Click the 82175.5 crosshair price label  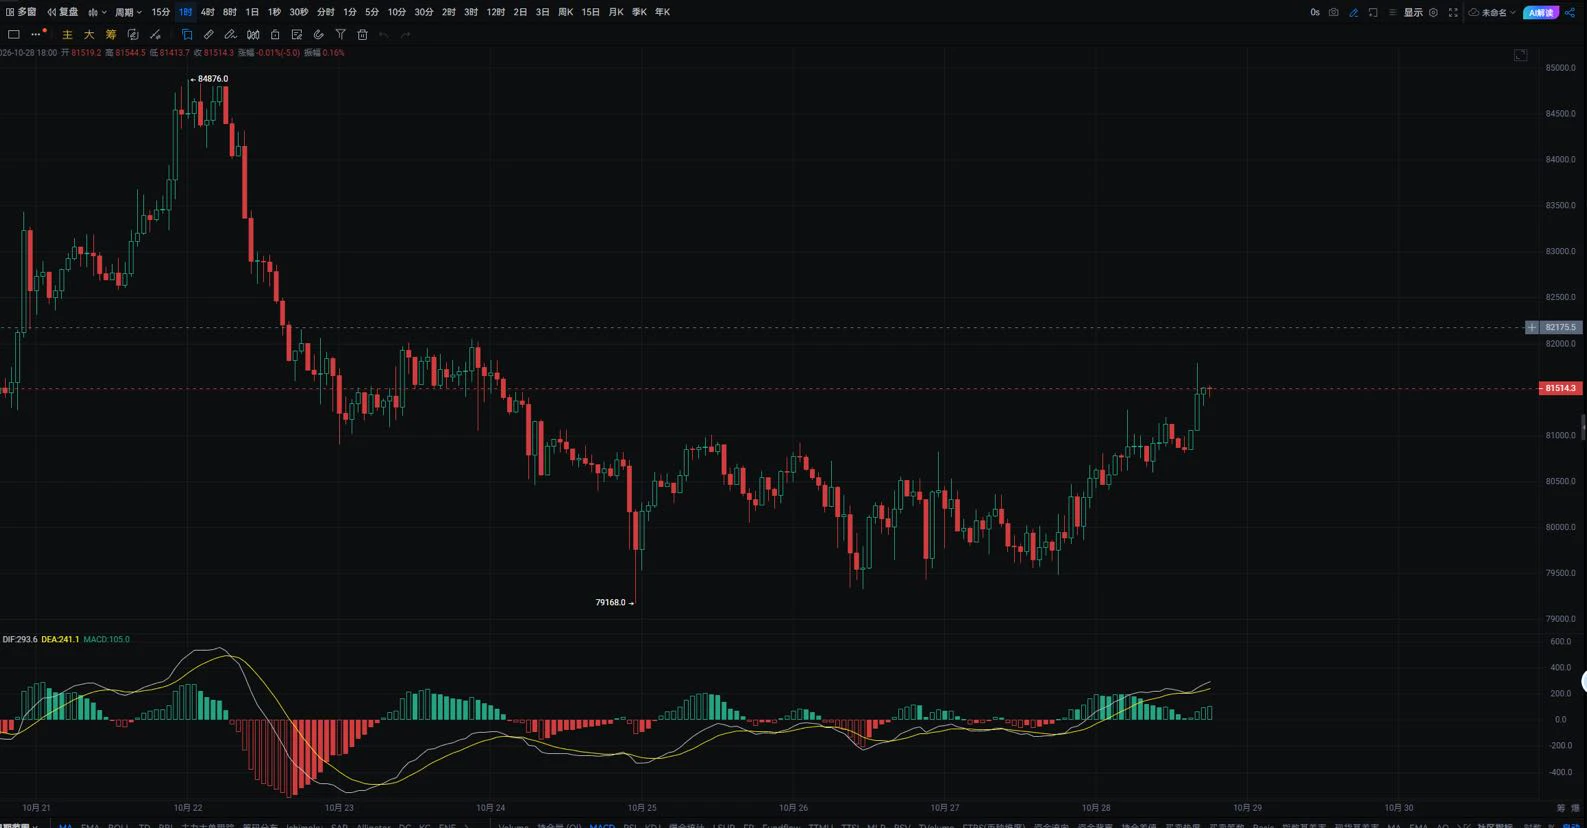click(1560, 327)
